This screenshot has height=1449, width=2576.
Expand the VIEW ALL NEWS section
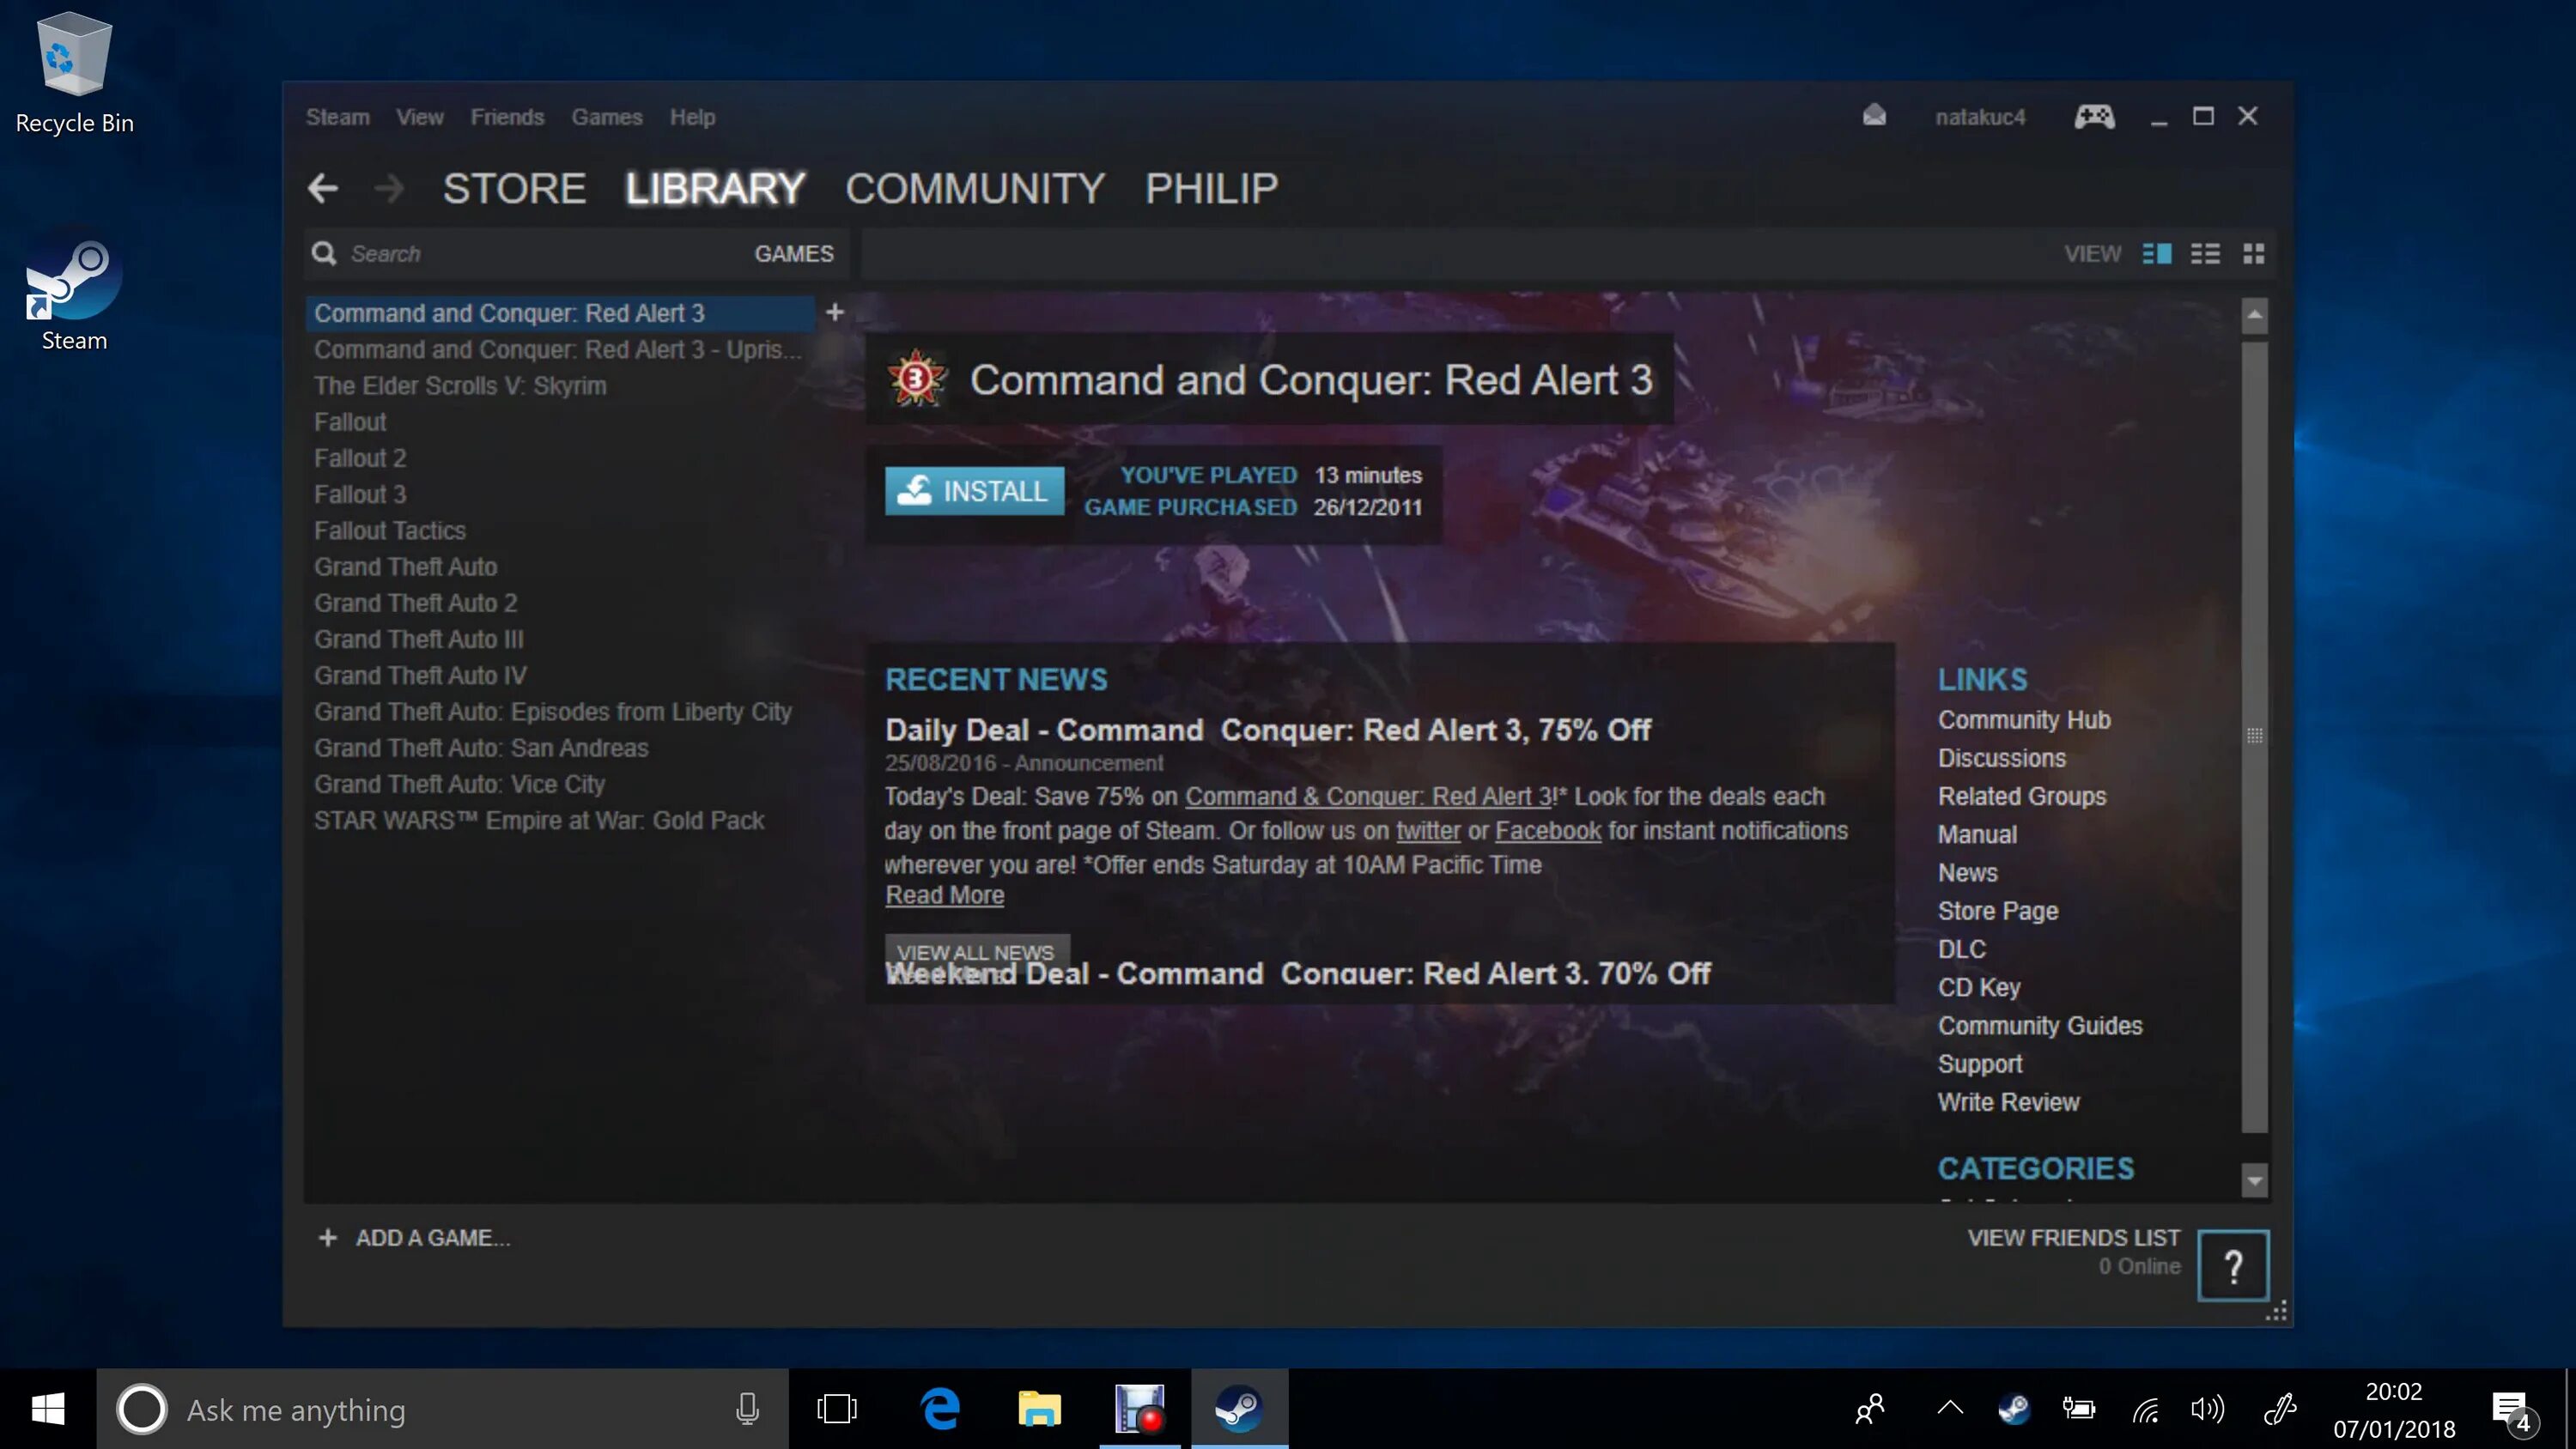[x=975, y=952]
